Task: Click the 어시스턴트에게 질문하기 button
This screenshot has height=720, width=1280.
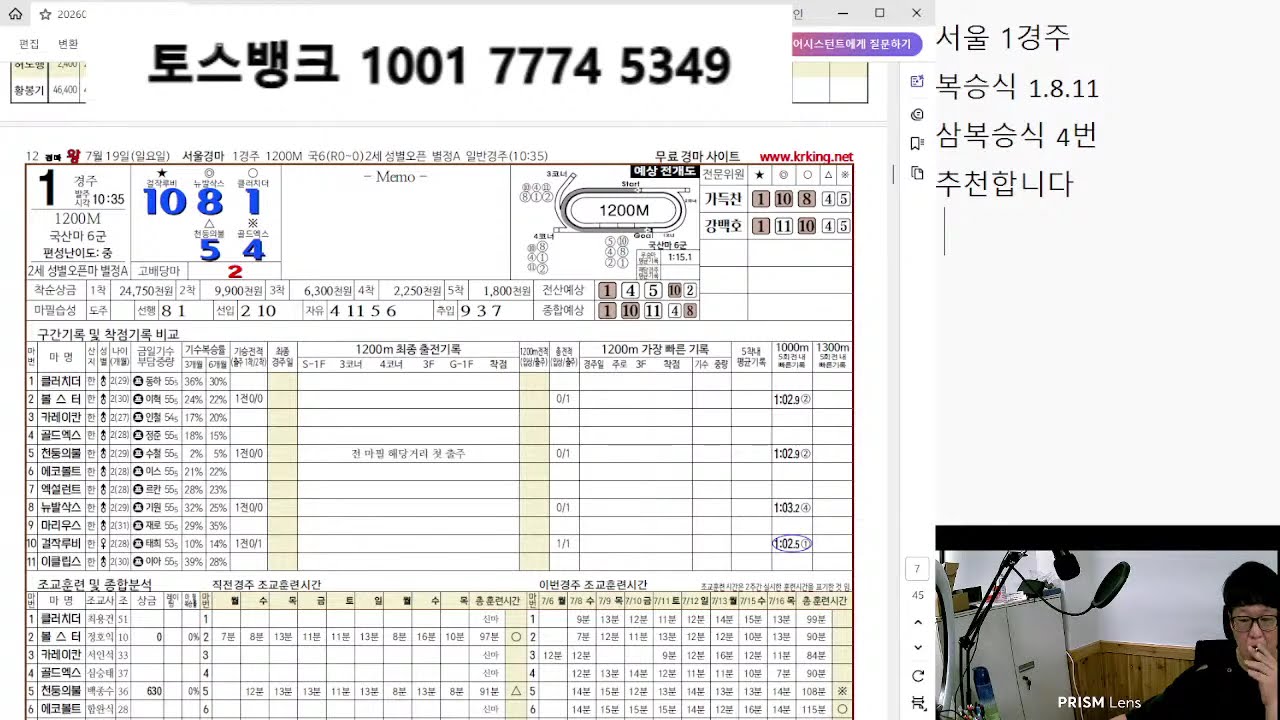Action: pos(852,44)
